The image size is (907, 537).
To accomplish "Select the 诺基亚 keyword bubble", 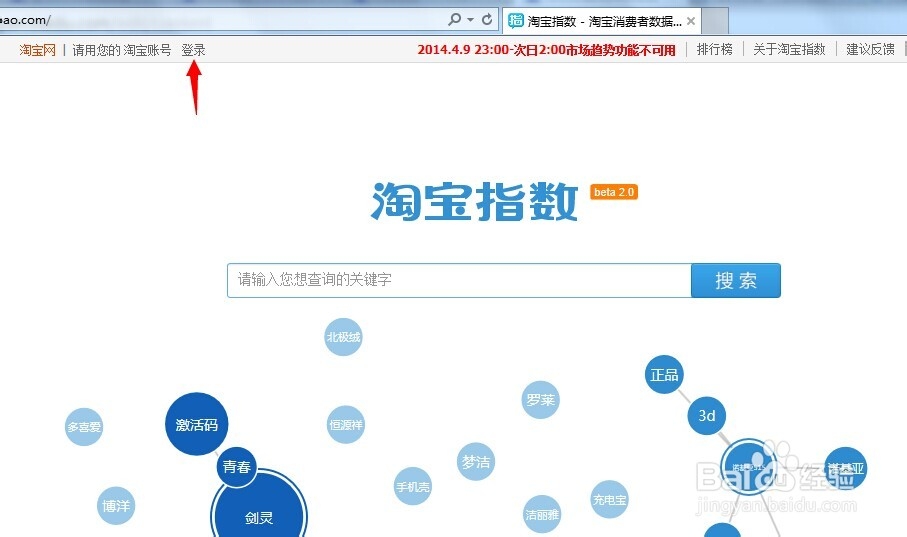I will [x=845, y=468].
